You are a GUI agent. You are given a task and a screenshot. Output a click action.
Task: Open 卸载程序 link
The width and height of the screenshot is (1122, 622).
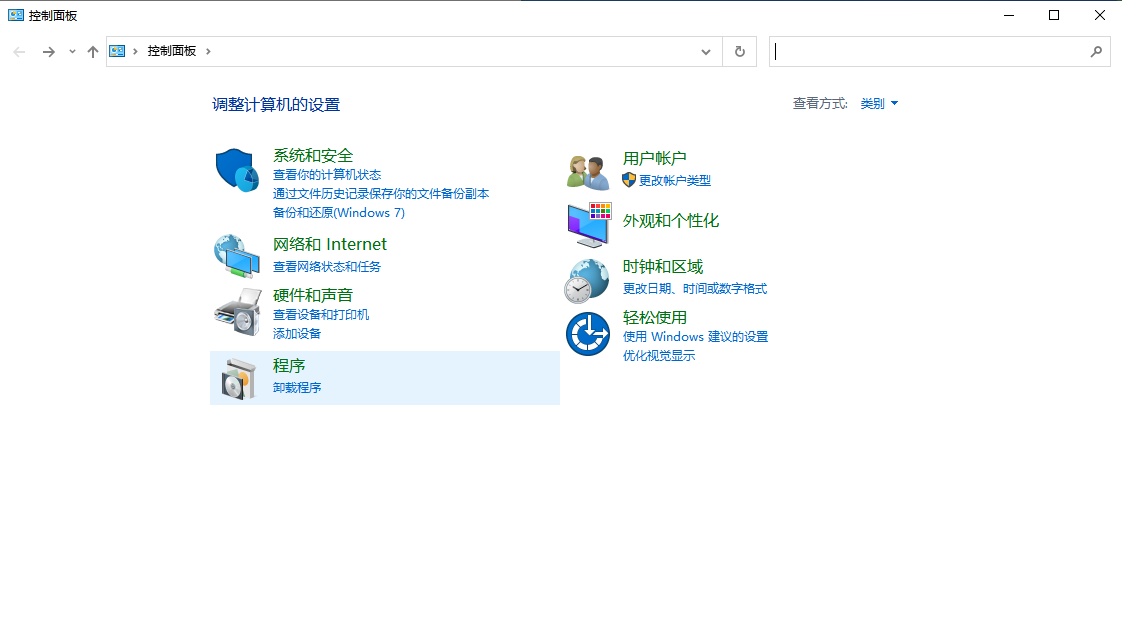click(x=296, y=387)
